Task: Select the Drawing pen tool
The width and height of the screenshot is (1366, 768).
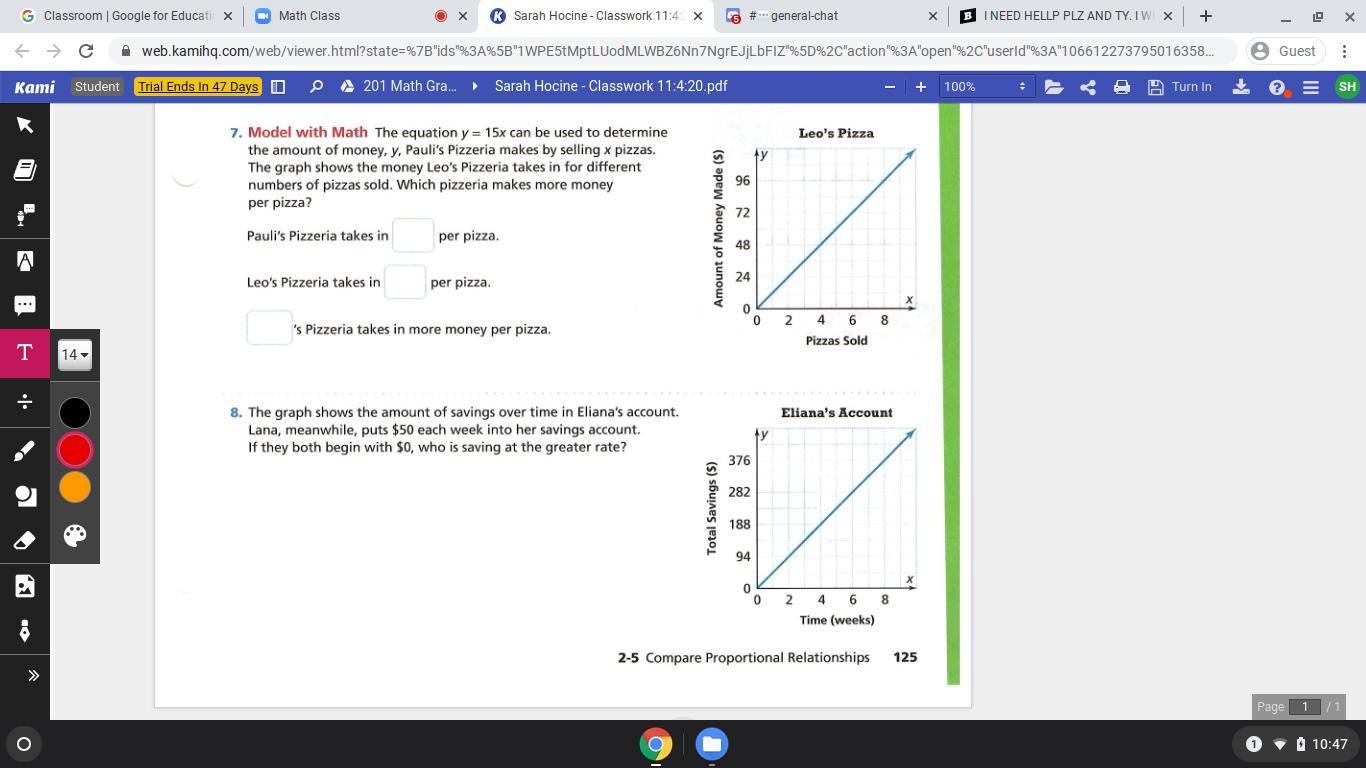Action: [x=25, y=451]
